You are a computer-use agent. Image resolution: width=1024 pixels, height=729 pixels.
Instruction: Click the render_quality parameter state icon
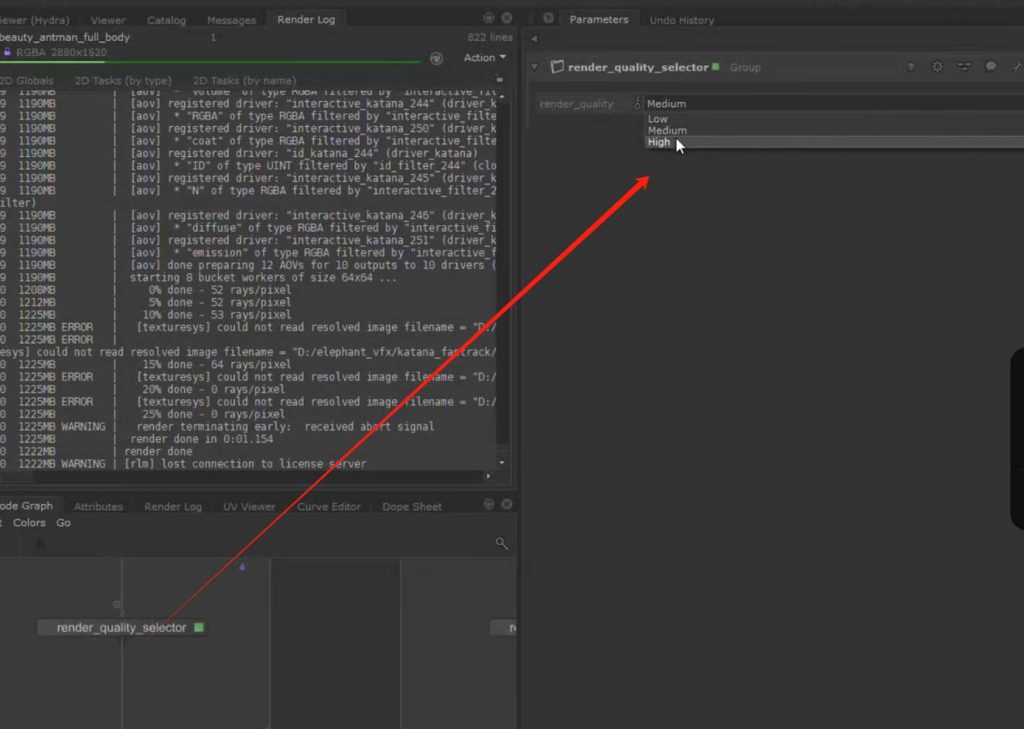pos(638,103)
